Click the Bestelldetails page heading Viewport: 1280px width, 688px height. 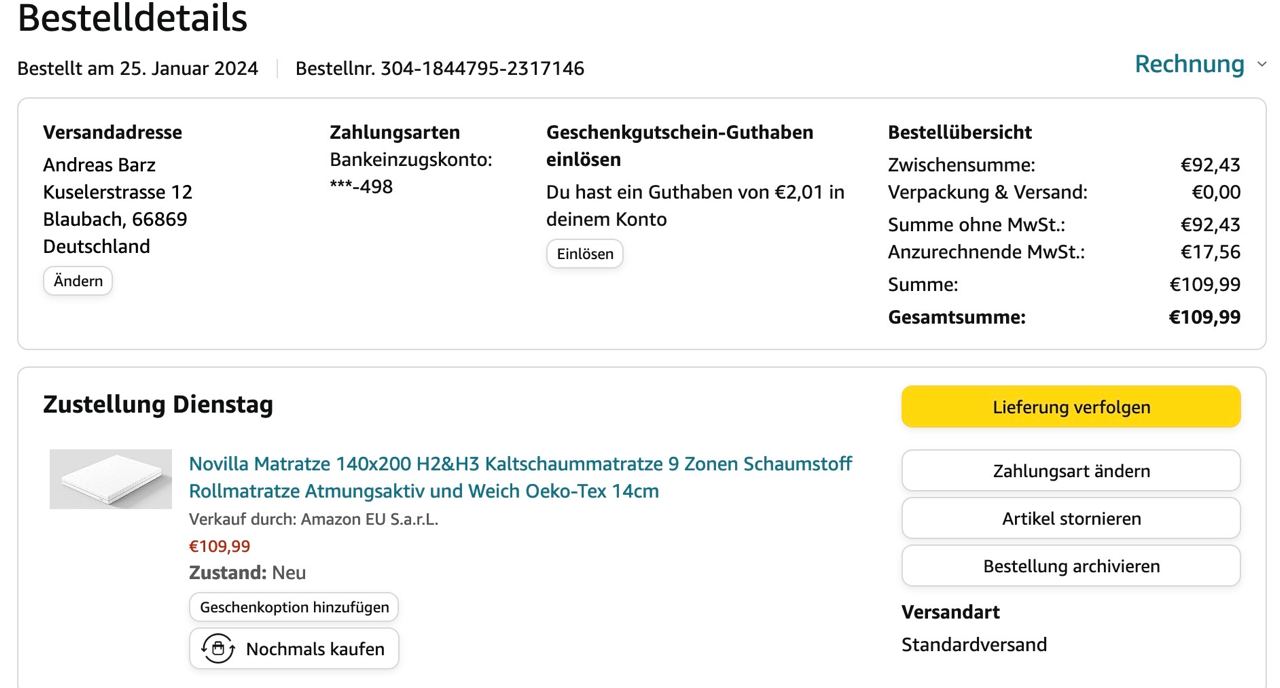coord(133,18)
